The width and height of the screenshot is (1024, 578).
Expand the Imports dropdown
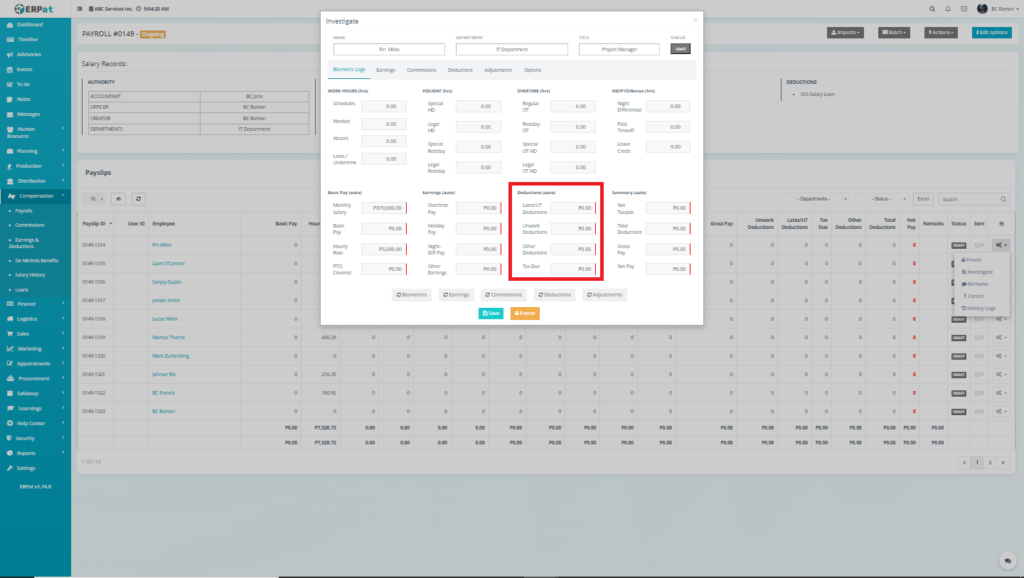[x=846, y=33]
